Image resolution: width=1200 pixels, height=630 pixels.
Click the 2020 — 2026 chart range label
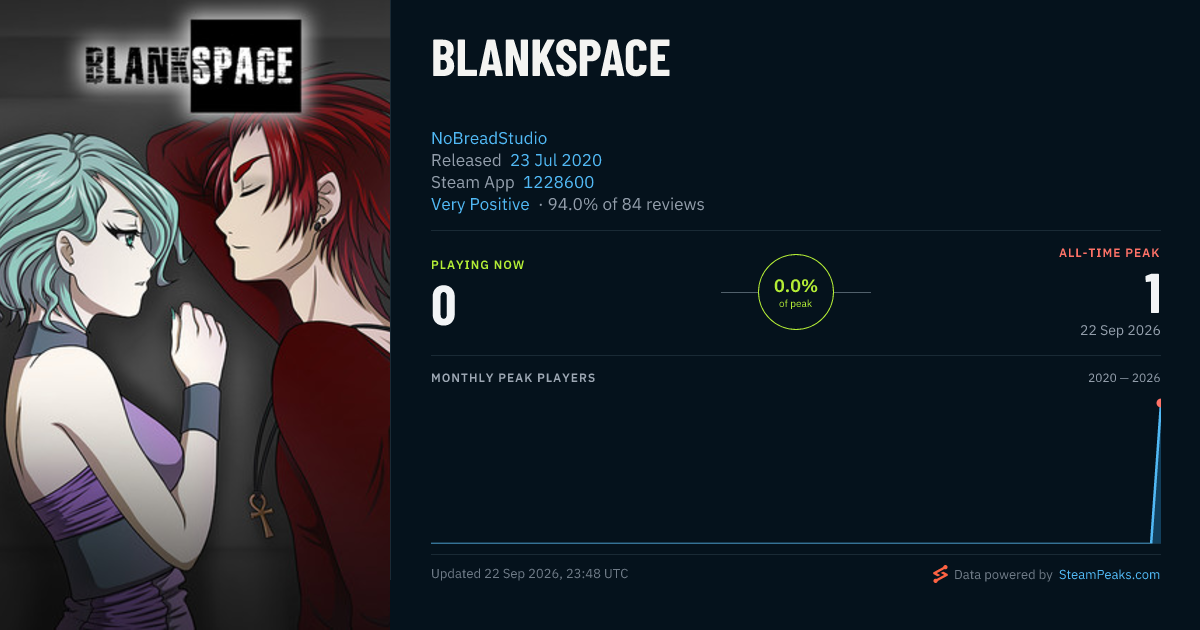click(x=1124, y=378)
